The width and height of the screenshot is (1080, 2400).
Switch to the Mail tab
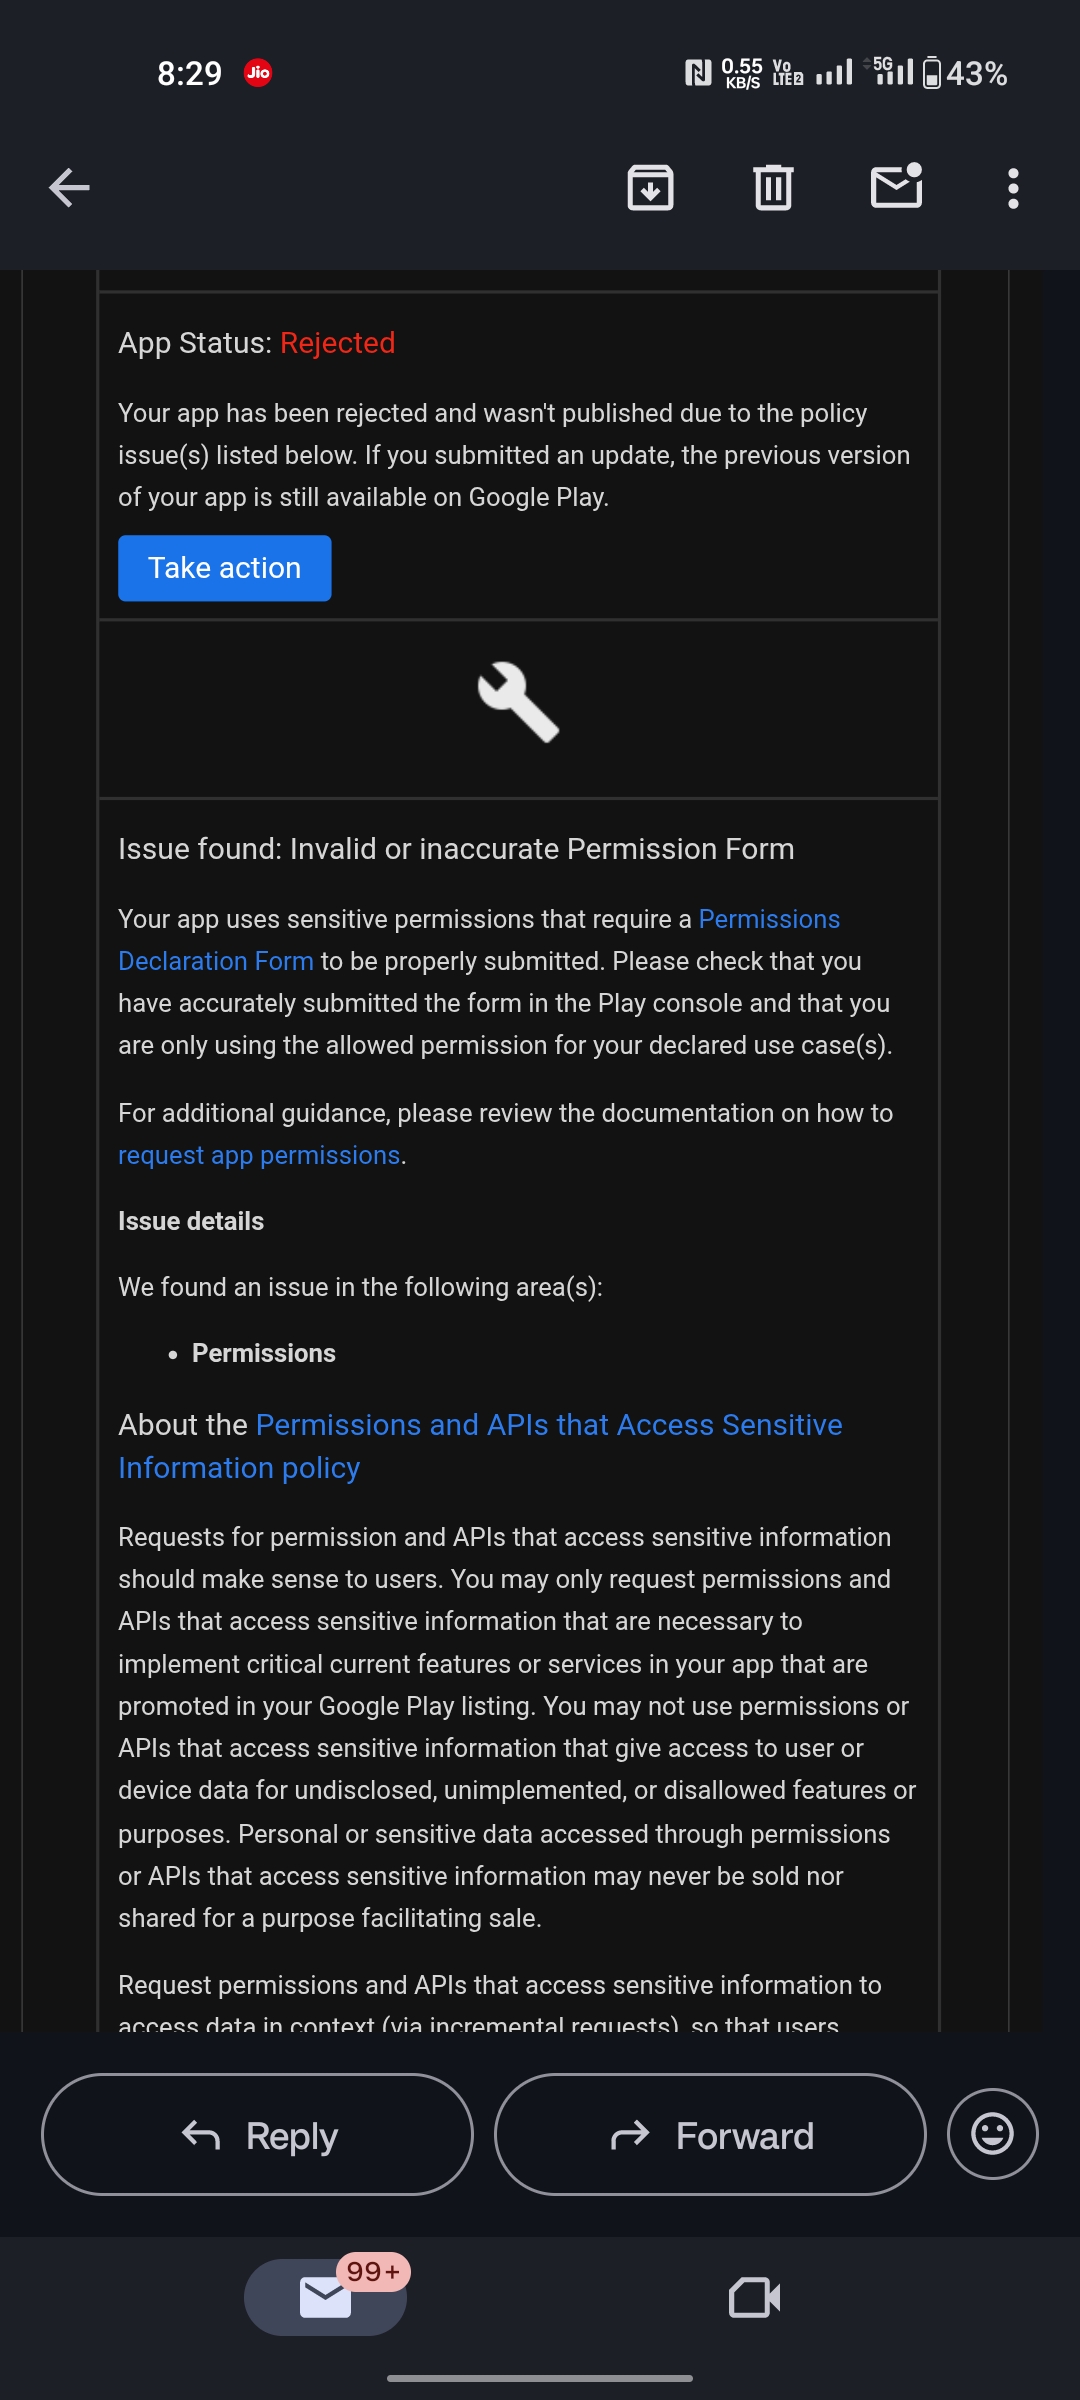[x=325, y=2298]
